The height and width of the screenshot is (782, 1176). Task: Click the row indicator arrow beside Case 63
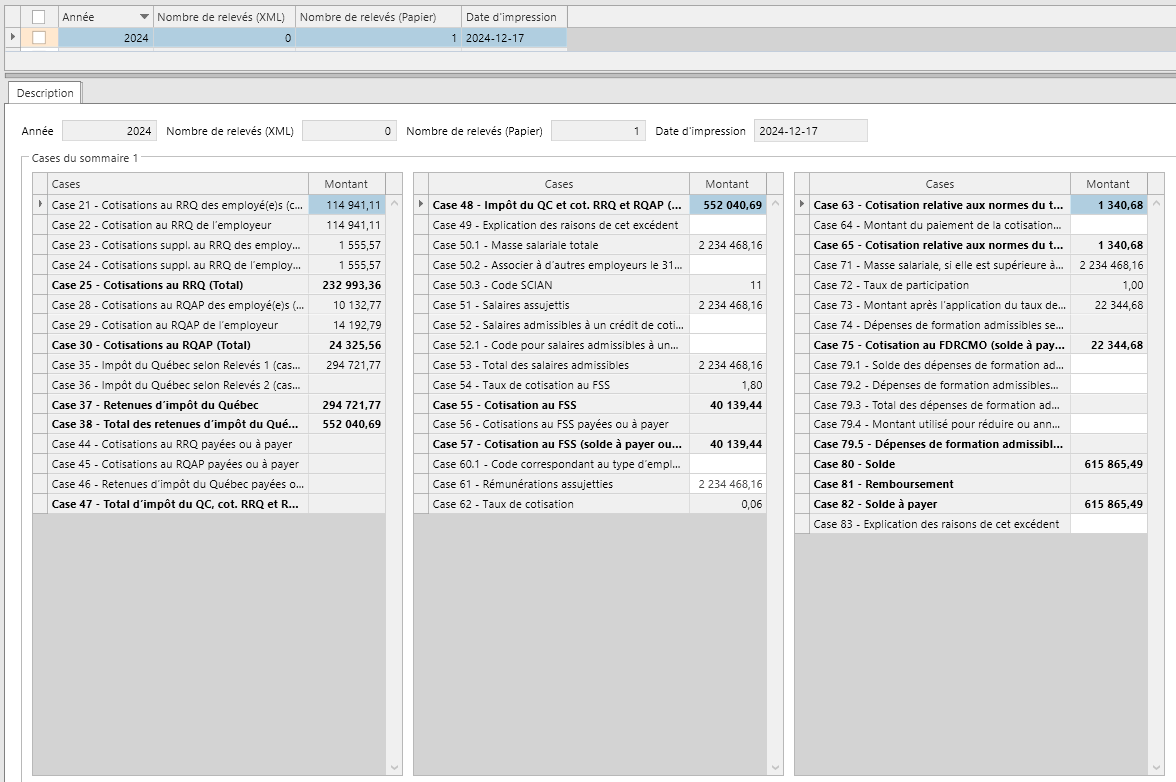coord(802,204)
